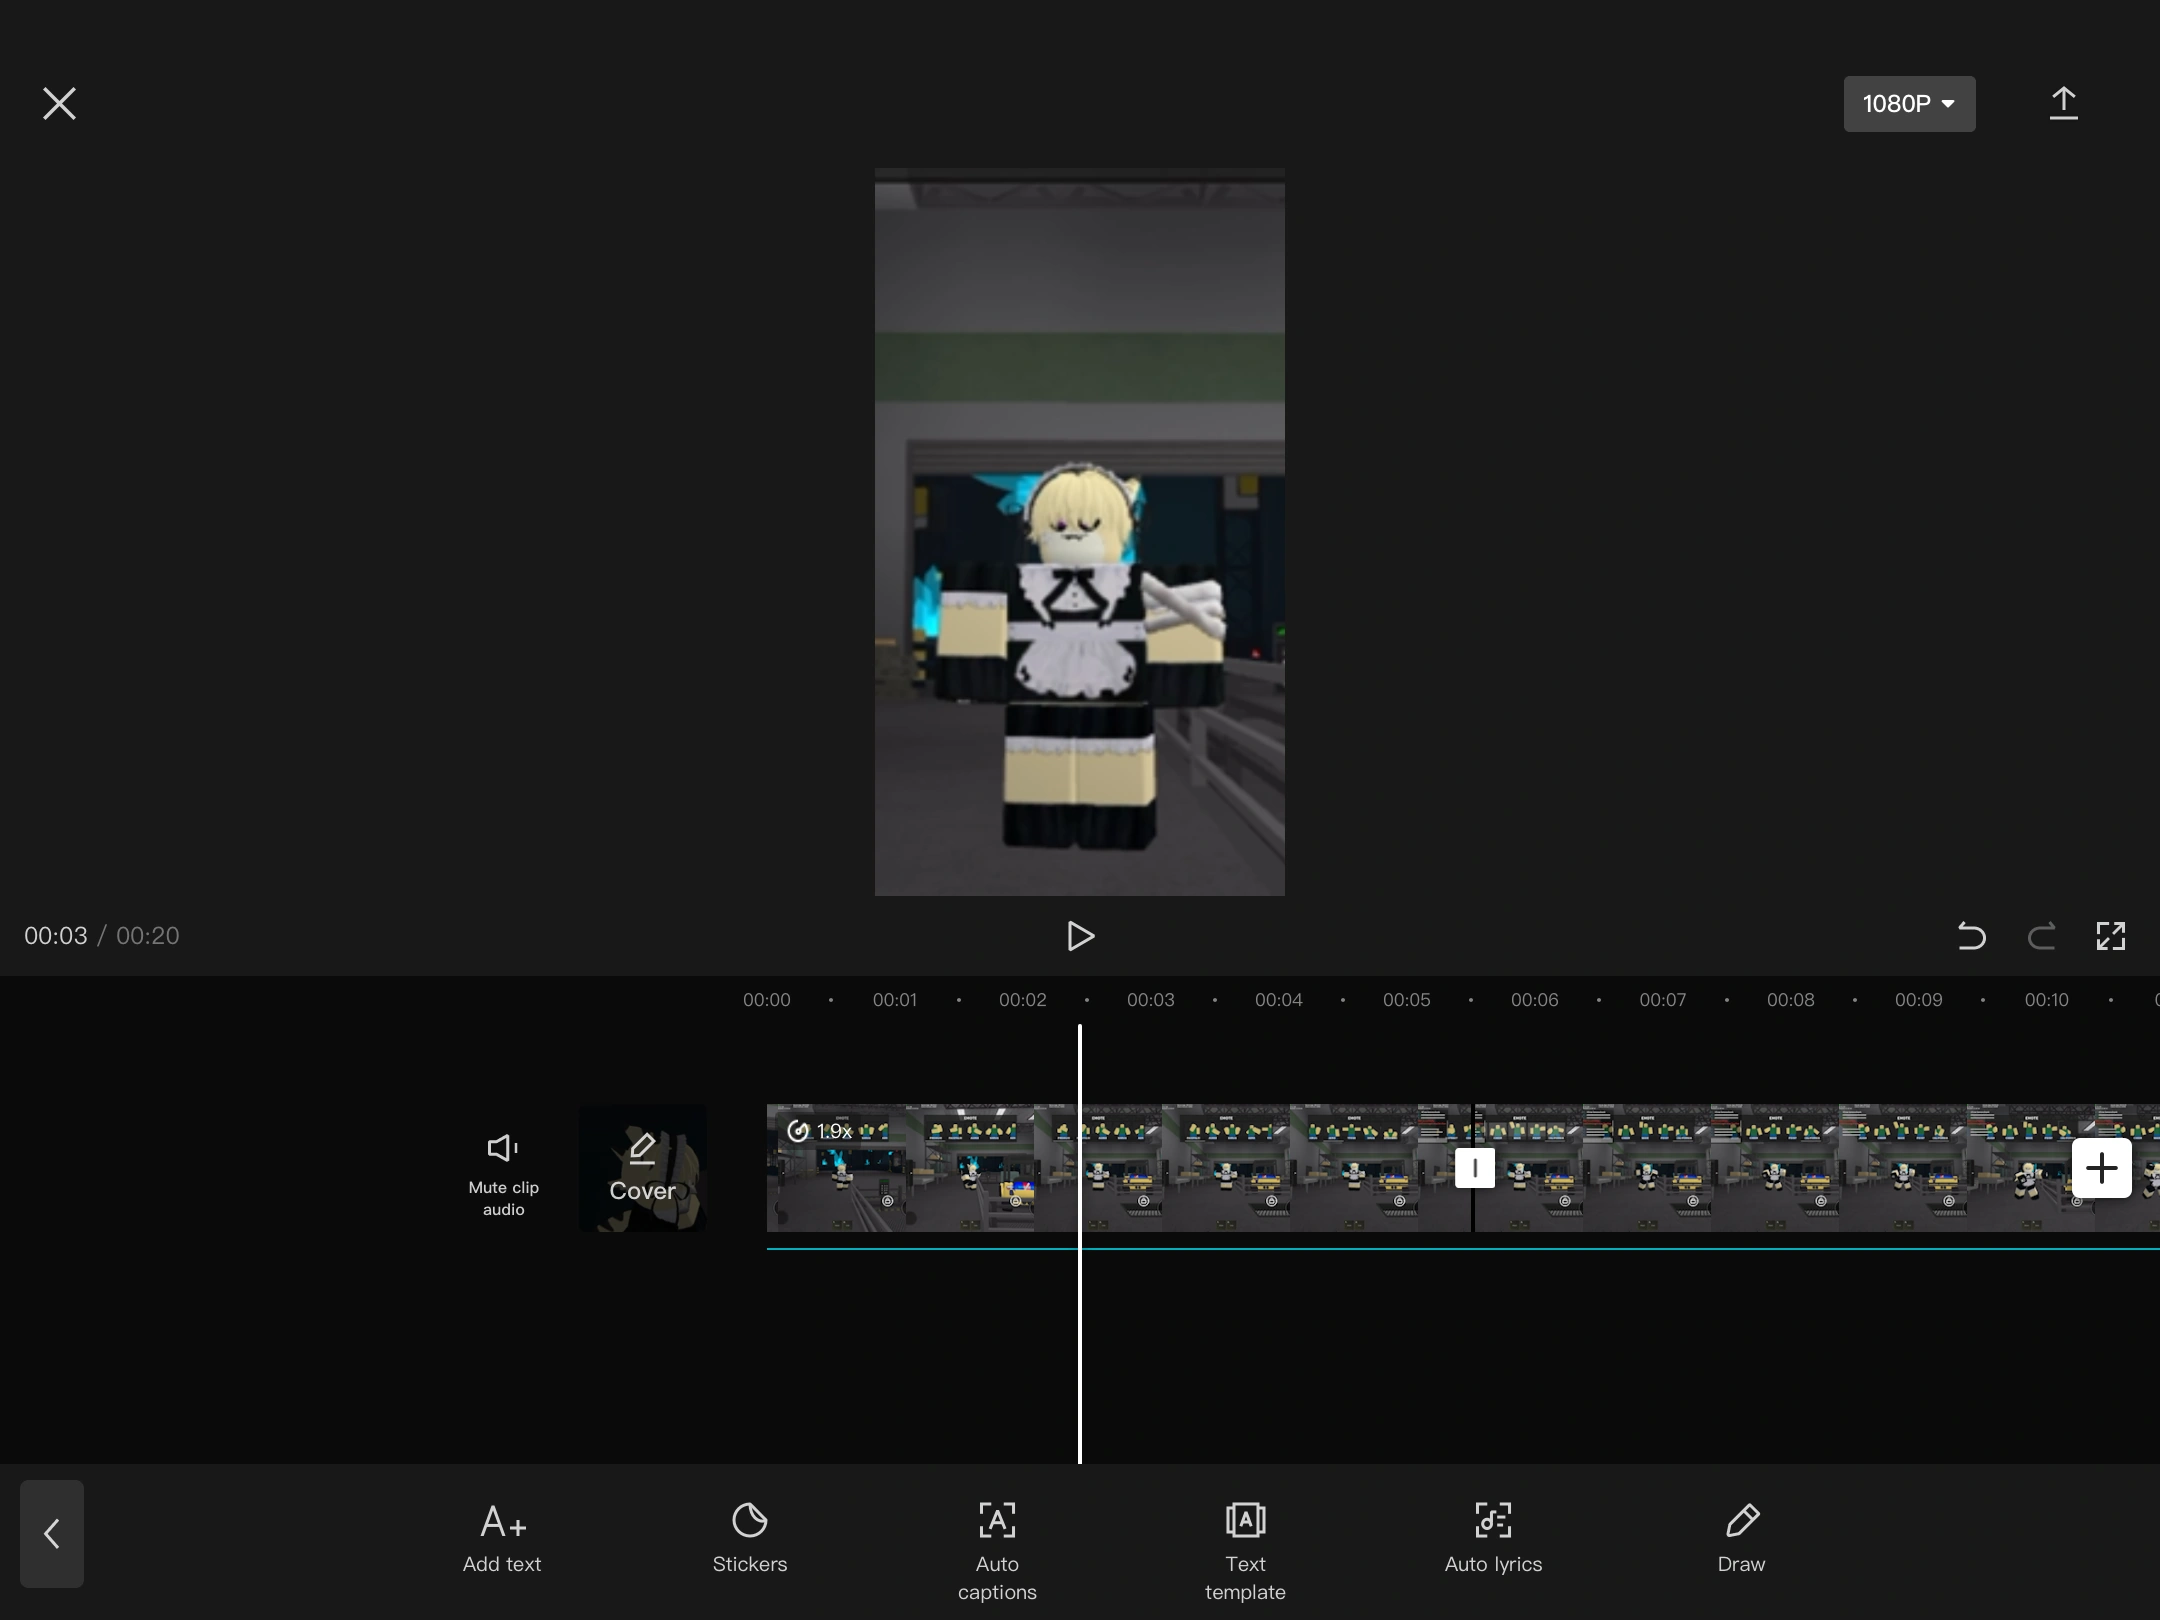The image size is (2160, 1620).
Task: Open the Add text tool
Action: pyautogui.click(x=502, y=1538)
